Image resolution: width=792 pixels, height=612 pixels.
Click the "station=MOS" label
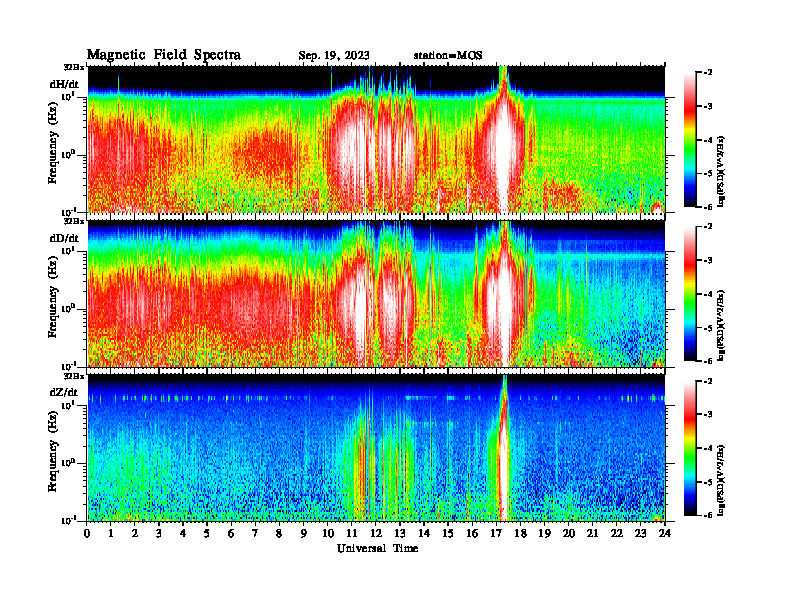click(x=448, y=56)
